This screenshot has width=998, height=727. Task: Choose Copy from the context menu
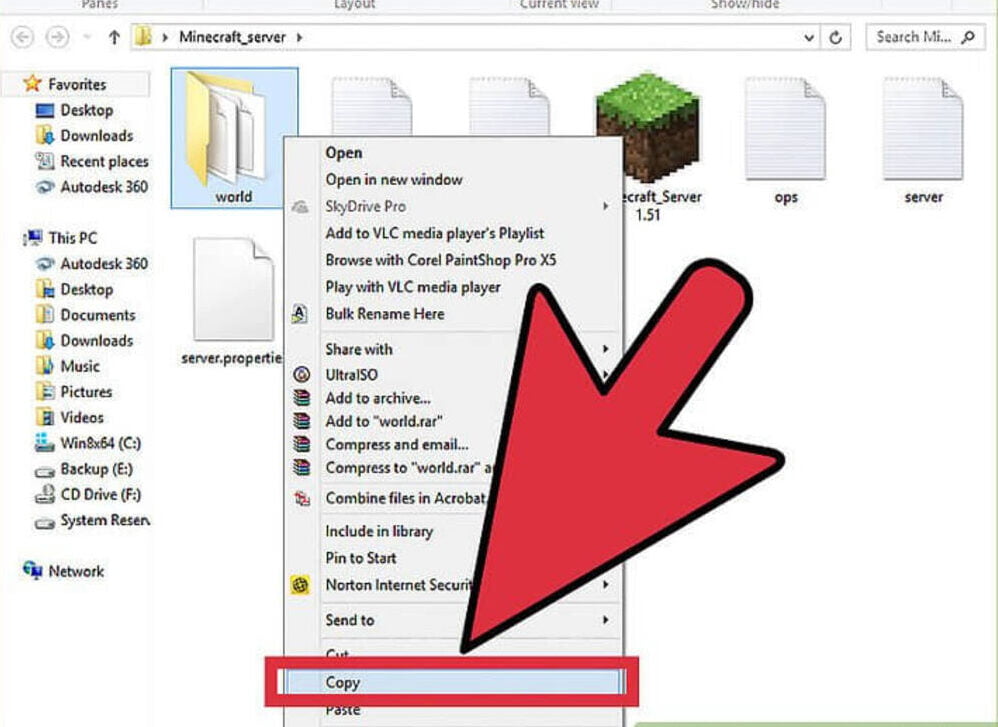[342, 683]
